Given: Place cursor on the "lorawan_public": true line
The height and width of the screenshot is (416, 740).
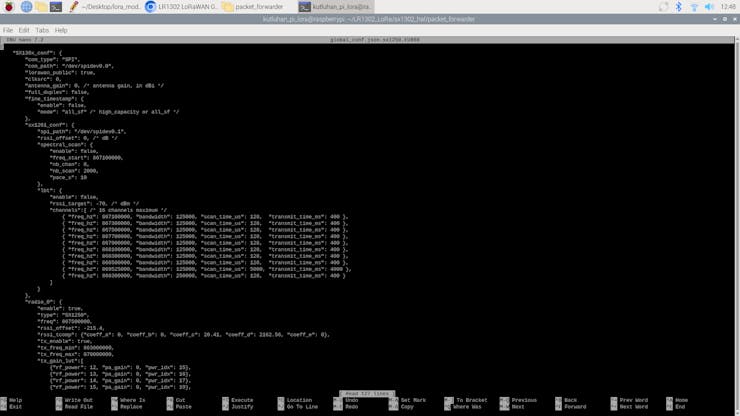Looking at the screenshot, I should (x=60, y=73).
